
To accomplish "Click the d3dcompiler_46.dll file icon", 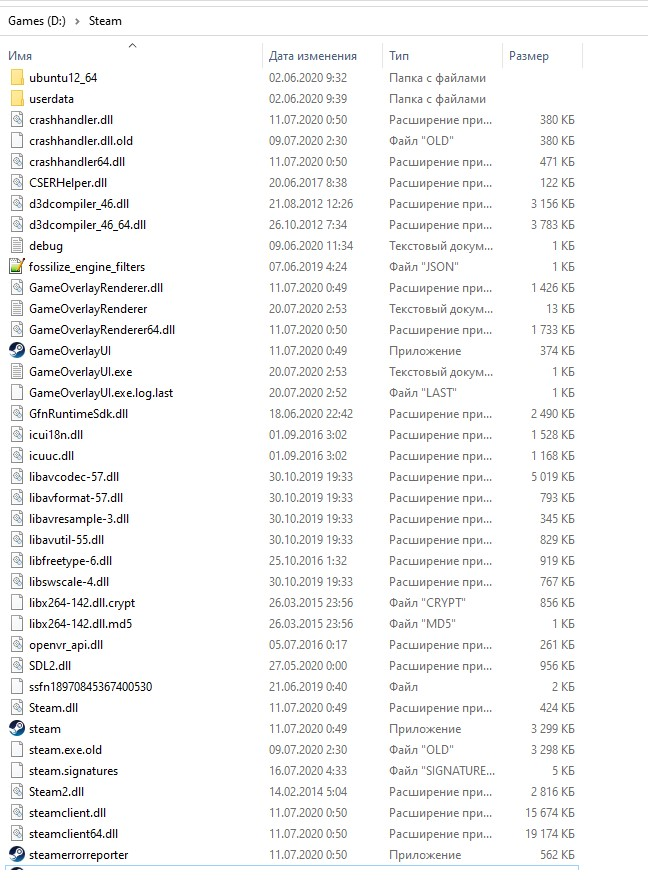I will pyautogui.click(x=18, y=204).
